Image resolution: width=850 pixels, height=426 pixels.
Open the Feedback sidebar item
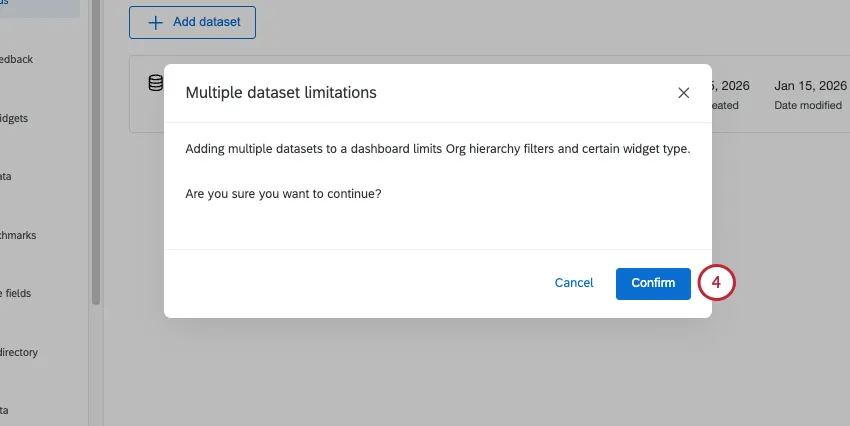click(18, 59)
